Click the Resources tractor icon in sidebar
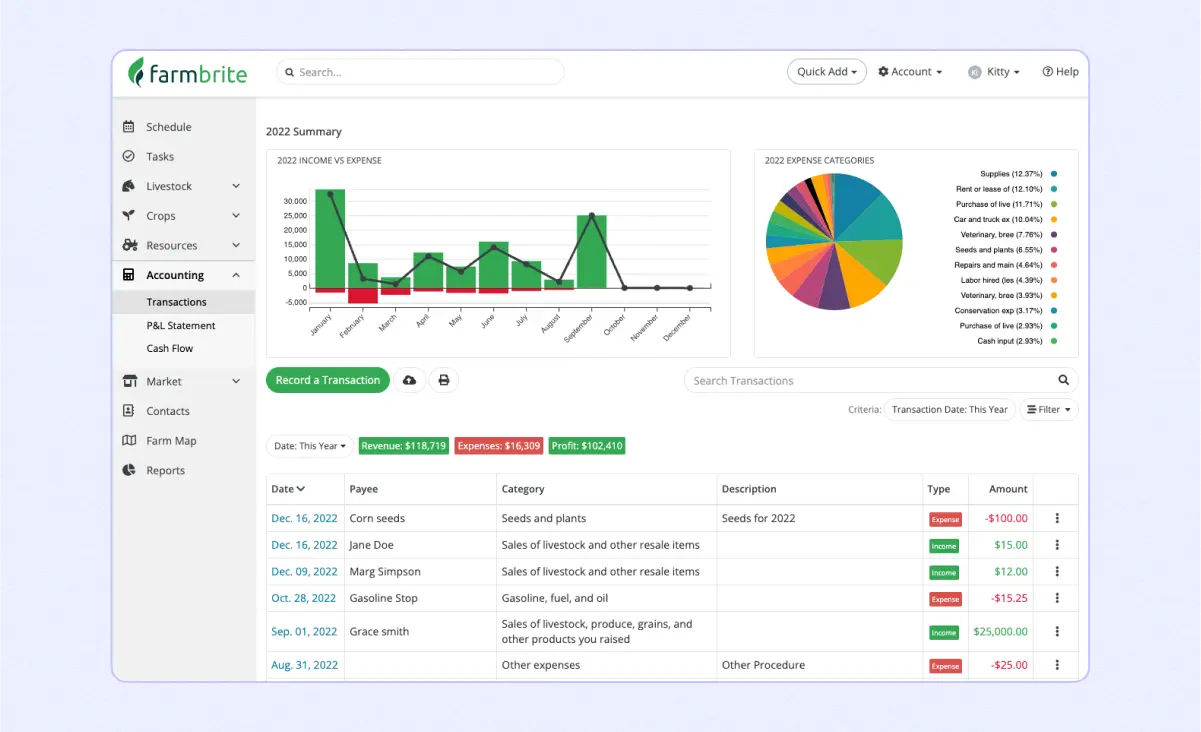Image resolution: width=1201 pixels, height=732 pixels. (x=129, y=245)
